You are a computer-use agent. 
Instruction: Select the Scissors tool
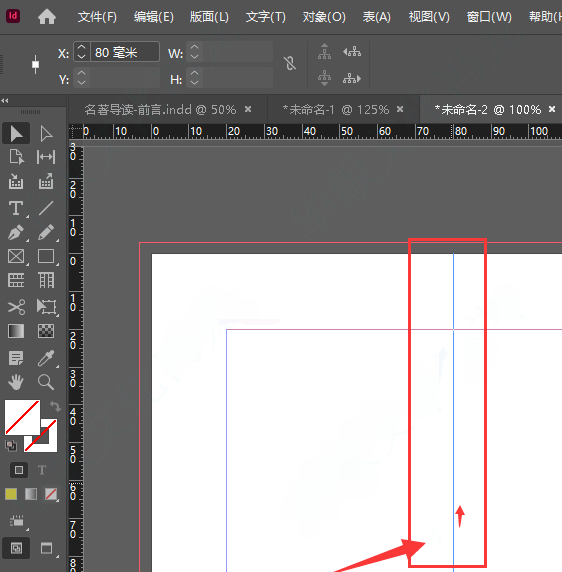click(16, 307)
